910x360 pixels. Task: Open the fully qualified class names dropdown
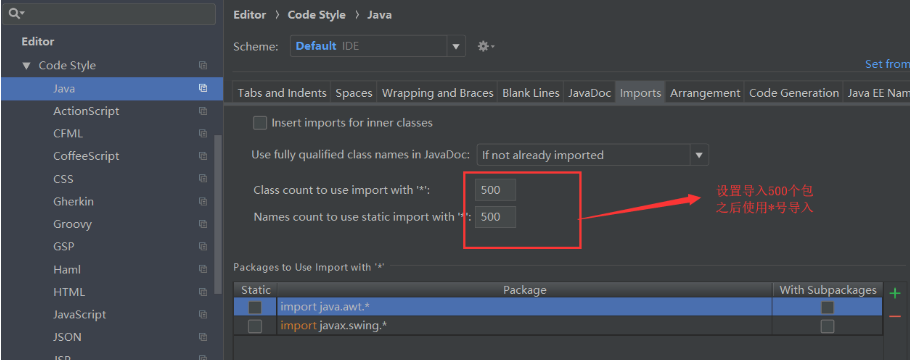(593, 155)
